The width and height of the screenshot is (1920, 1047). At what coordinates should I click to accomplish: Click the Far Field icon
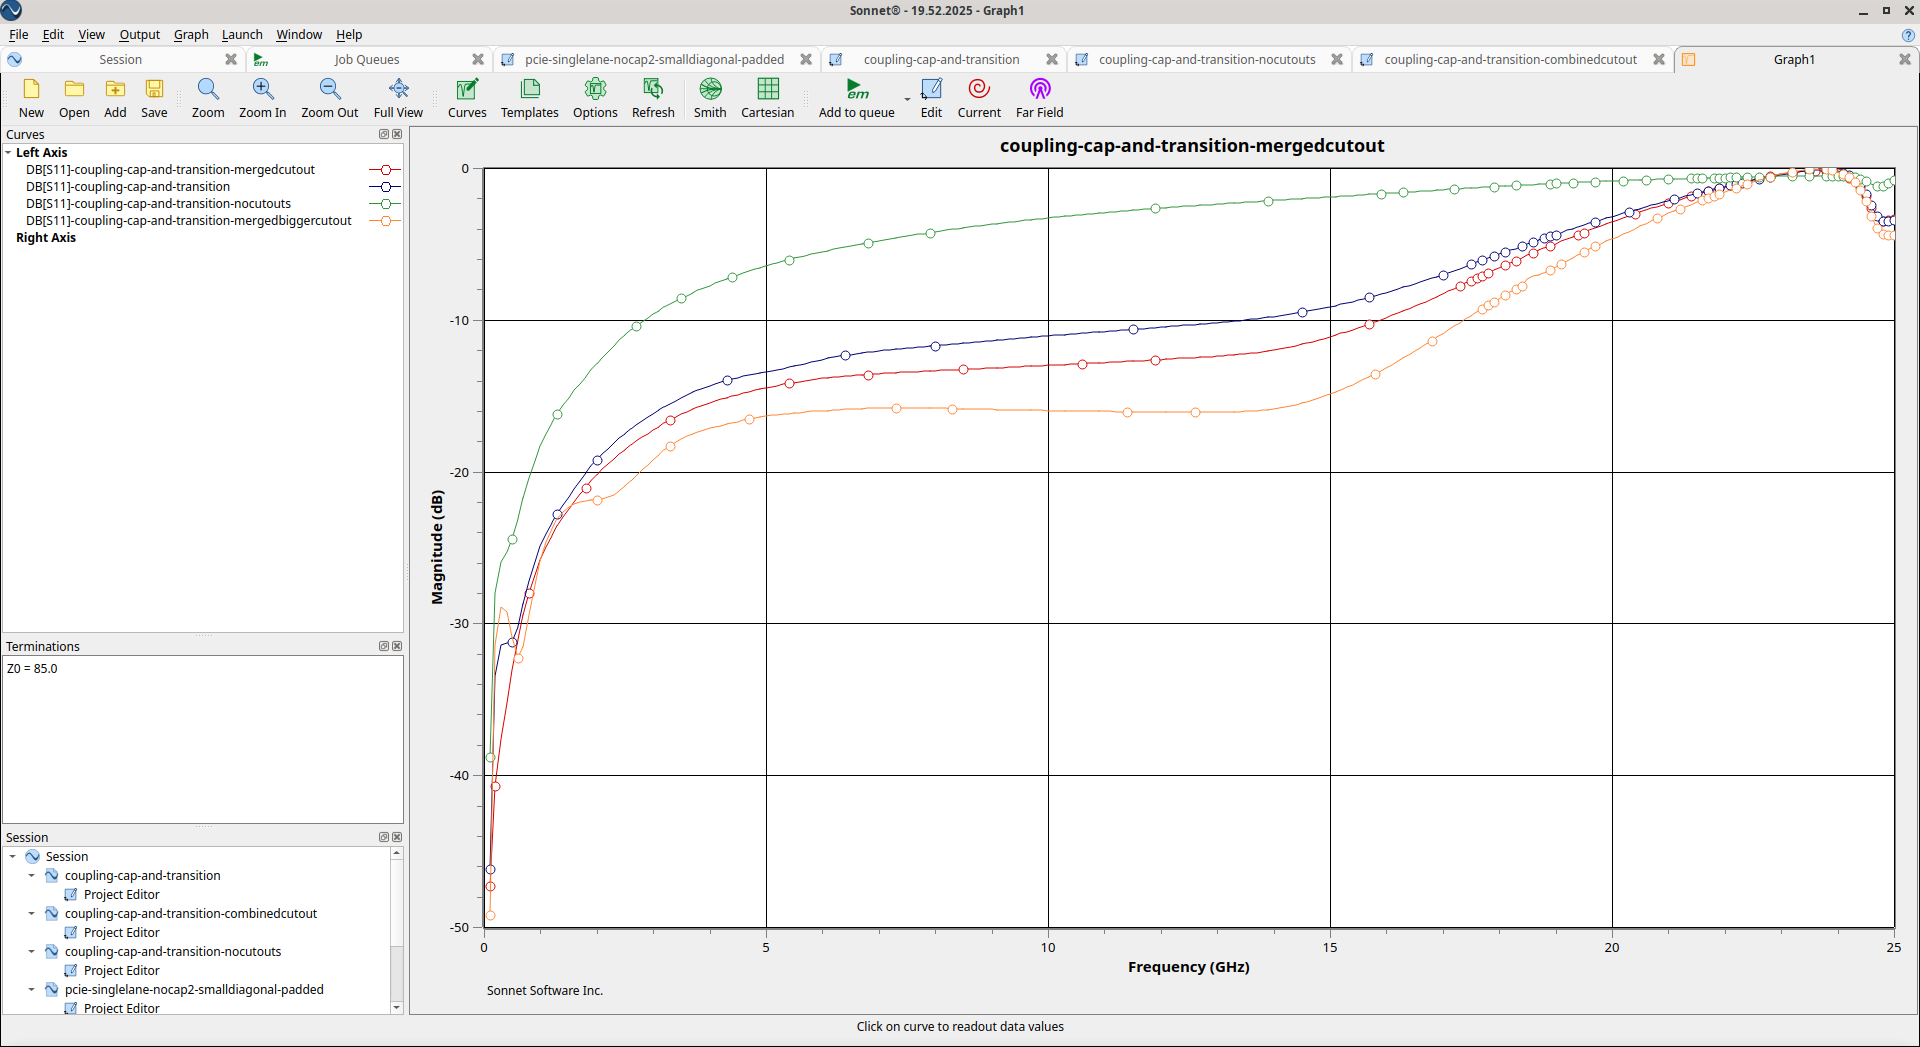point(1039,98)
